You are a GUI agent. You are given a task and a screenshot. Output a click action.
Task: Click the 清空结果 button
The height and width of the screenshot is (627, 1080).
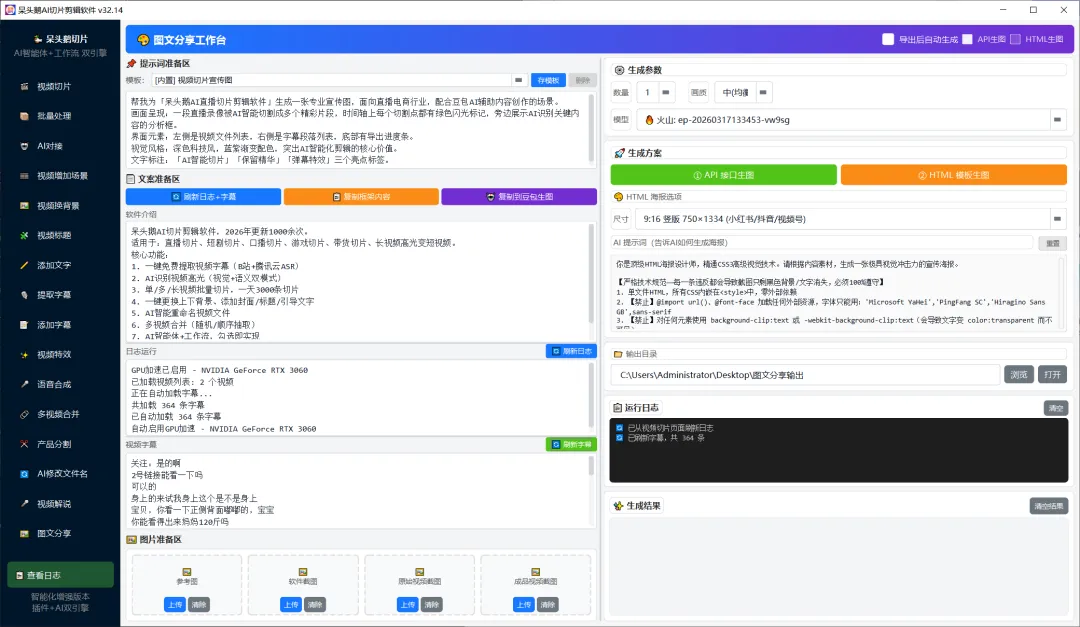pyautogui.click(x=1049, y=506)
